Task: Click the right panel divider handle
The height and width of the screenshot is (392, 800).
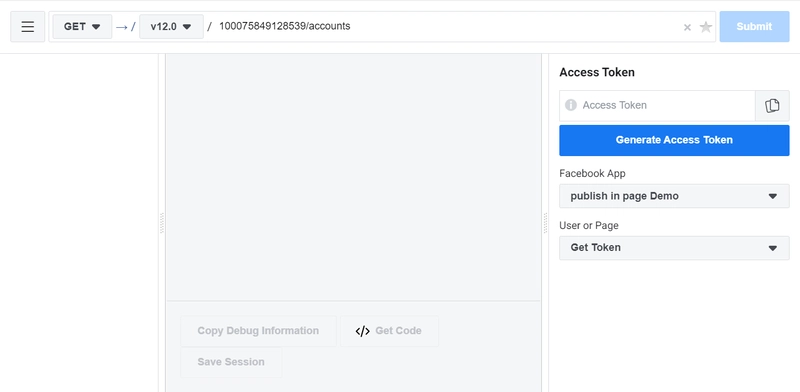Action: (x=545, y=223)
